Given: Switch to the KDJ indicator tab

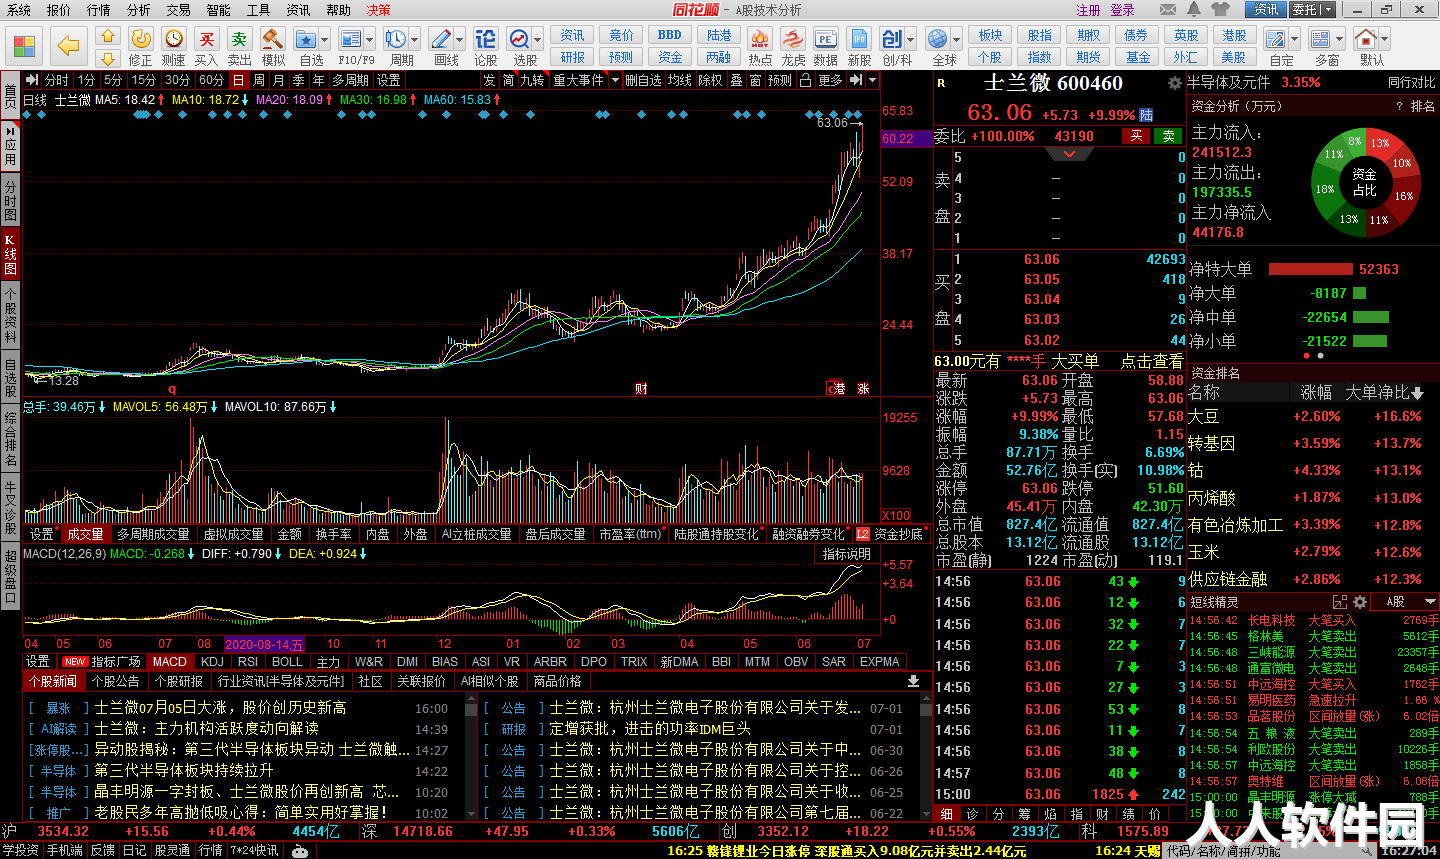Looking at the screenshot, I should click(212, 661).
